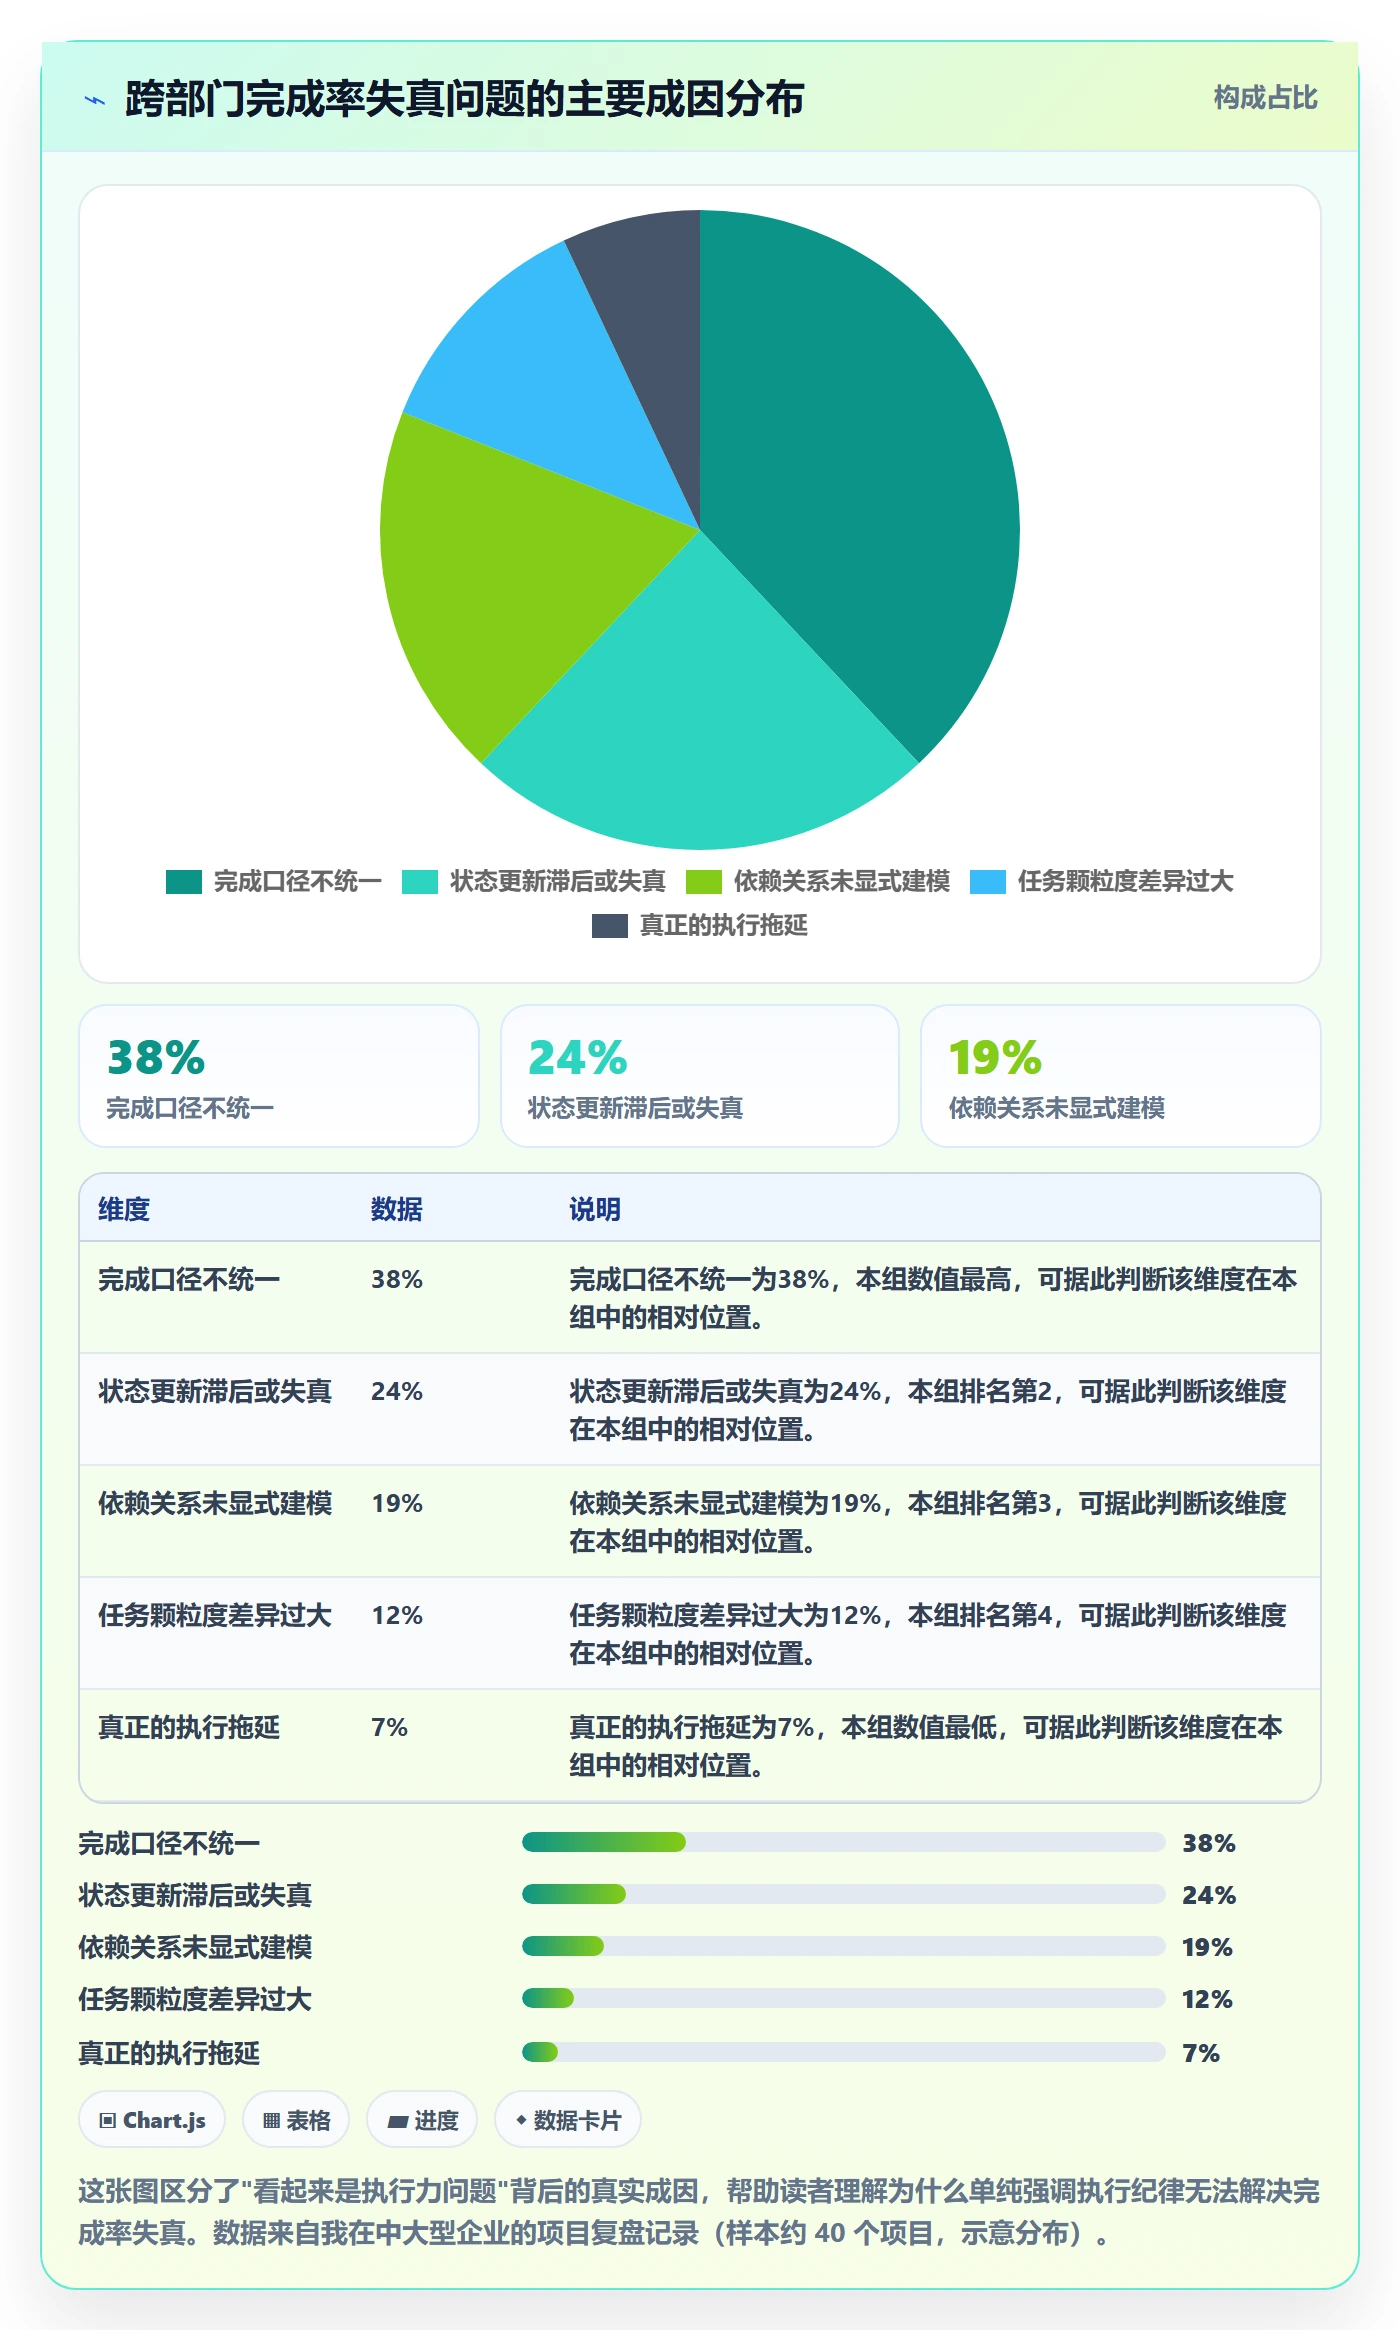Click the 说明 column header
The width and height of the screenshot is (1400, 2330).
[595, 1209]
